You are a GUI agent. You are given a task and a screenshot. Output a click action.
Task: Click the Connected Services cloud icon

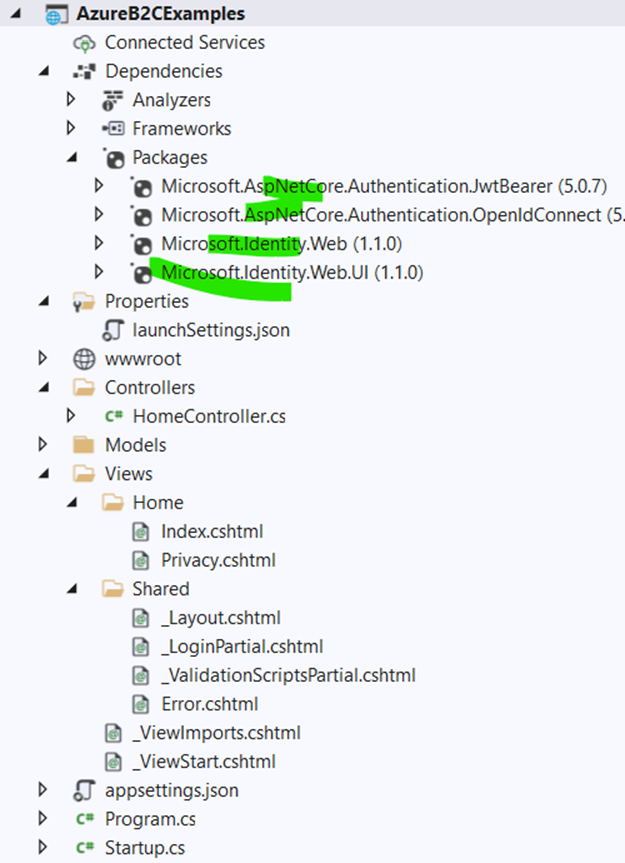(84, 43)
